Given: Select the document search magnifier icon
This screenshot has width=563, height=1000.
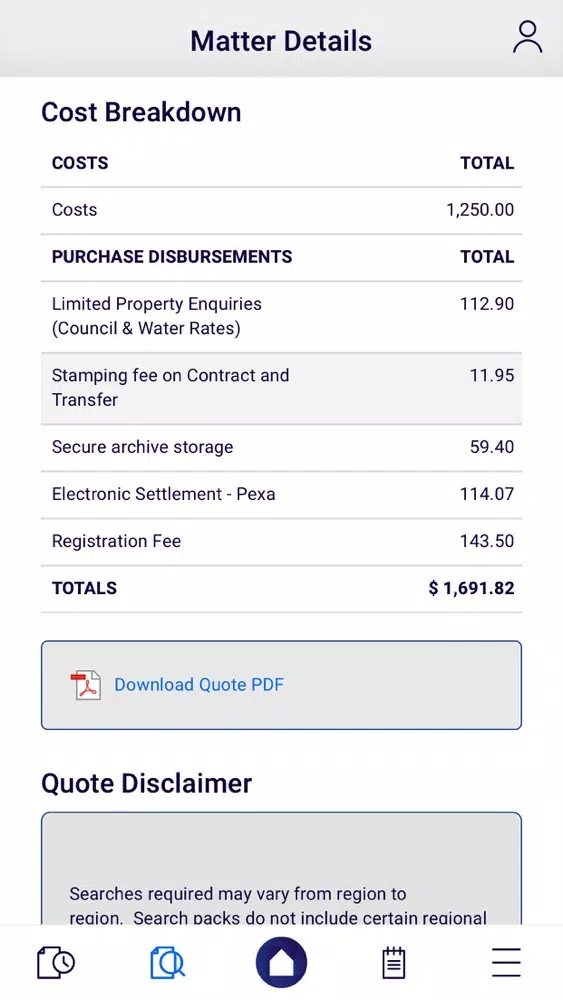Looking at the screenshot, I should tap(168, 962).
